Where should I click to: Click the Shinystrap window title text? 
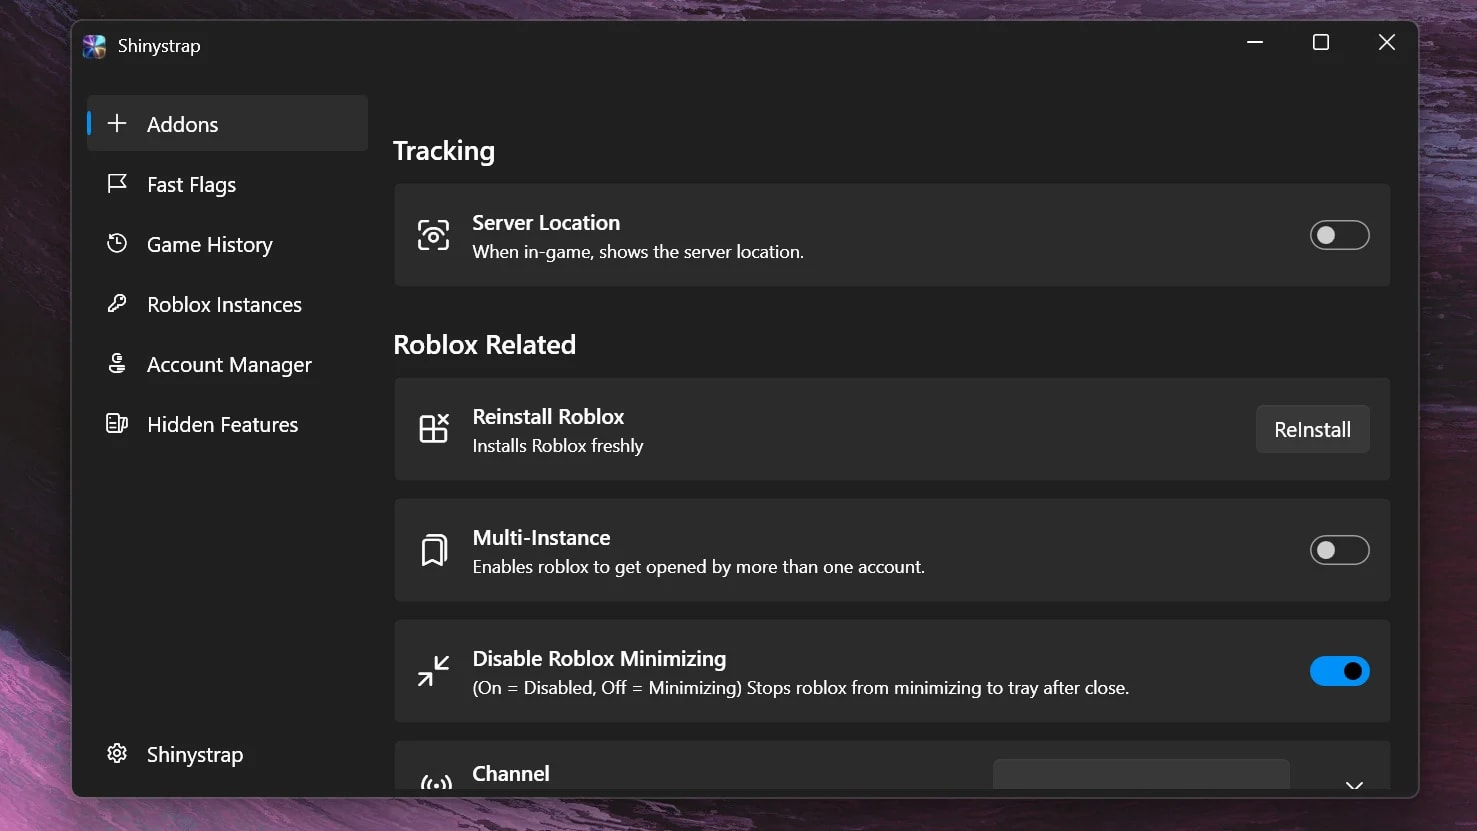click(x=159, y=46)
